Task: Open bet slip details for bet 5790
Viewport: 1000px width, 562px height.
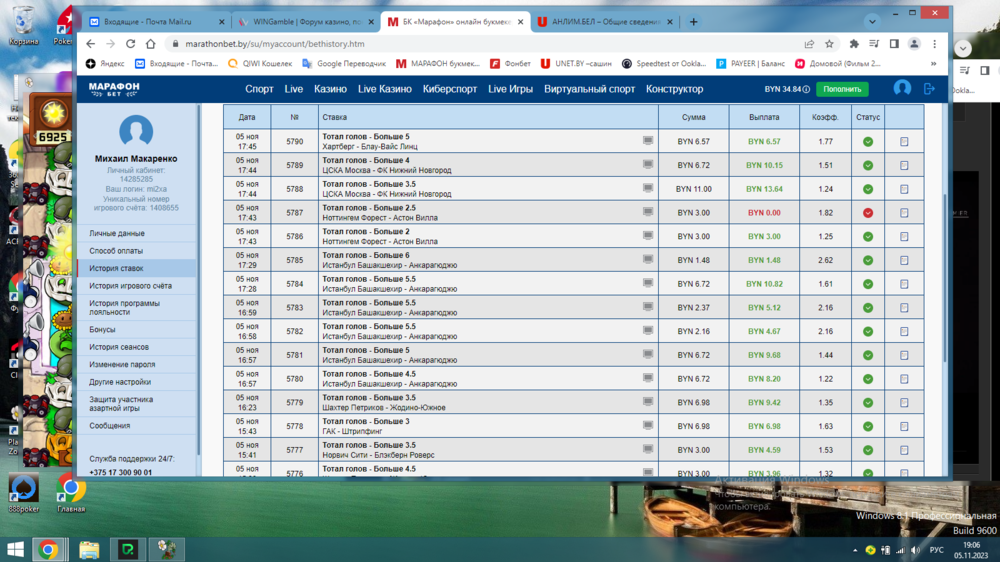Action: [x=904, y=142]
